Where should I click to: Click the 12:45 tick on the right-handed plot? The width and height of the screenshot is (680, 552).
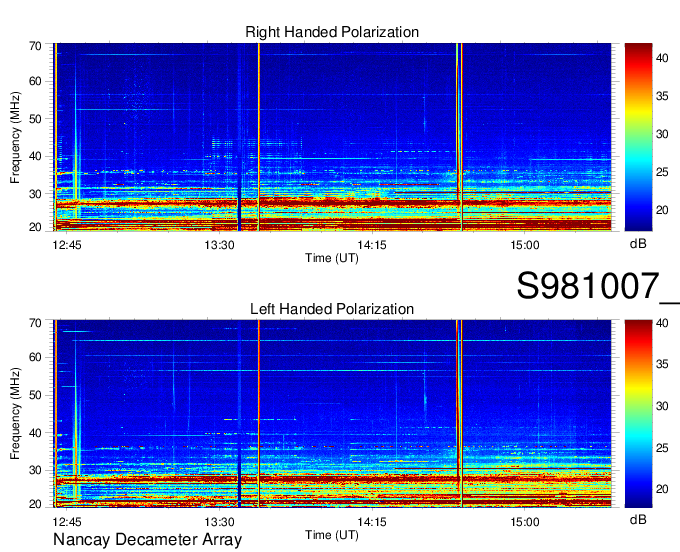click(67, 245)
